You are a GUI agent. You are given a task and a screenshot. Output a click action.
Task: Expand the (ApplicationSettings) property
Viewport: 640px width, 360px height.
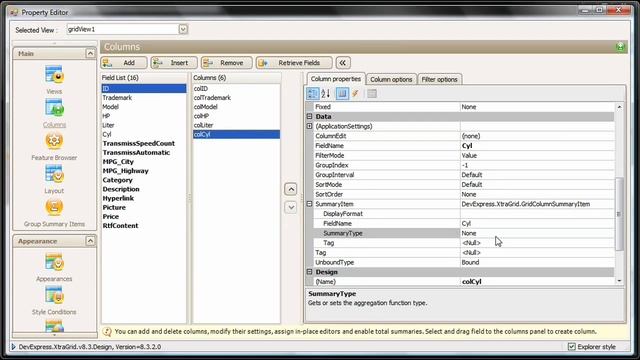[309, 127]
